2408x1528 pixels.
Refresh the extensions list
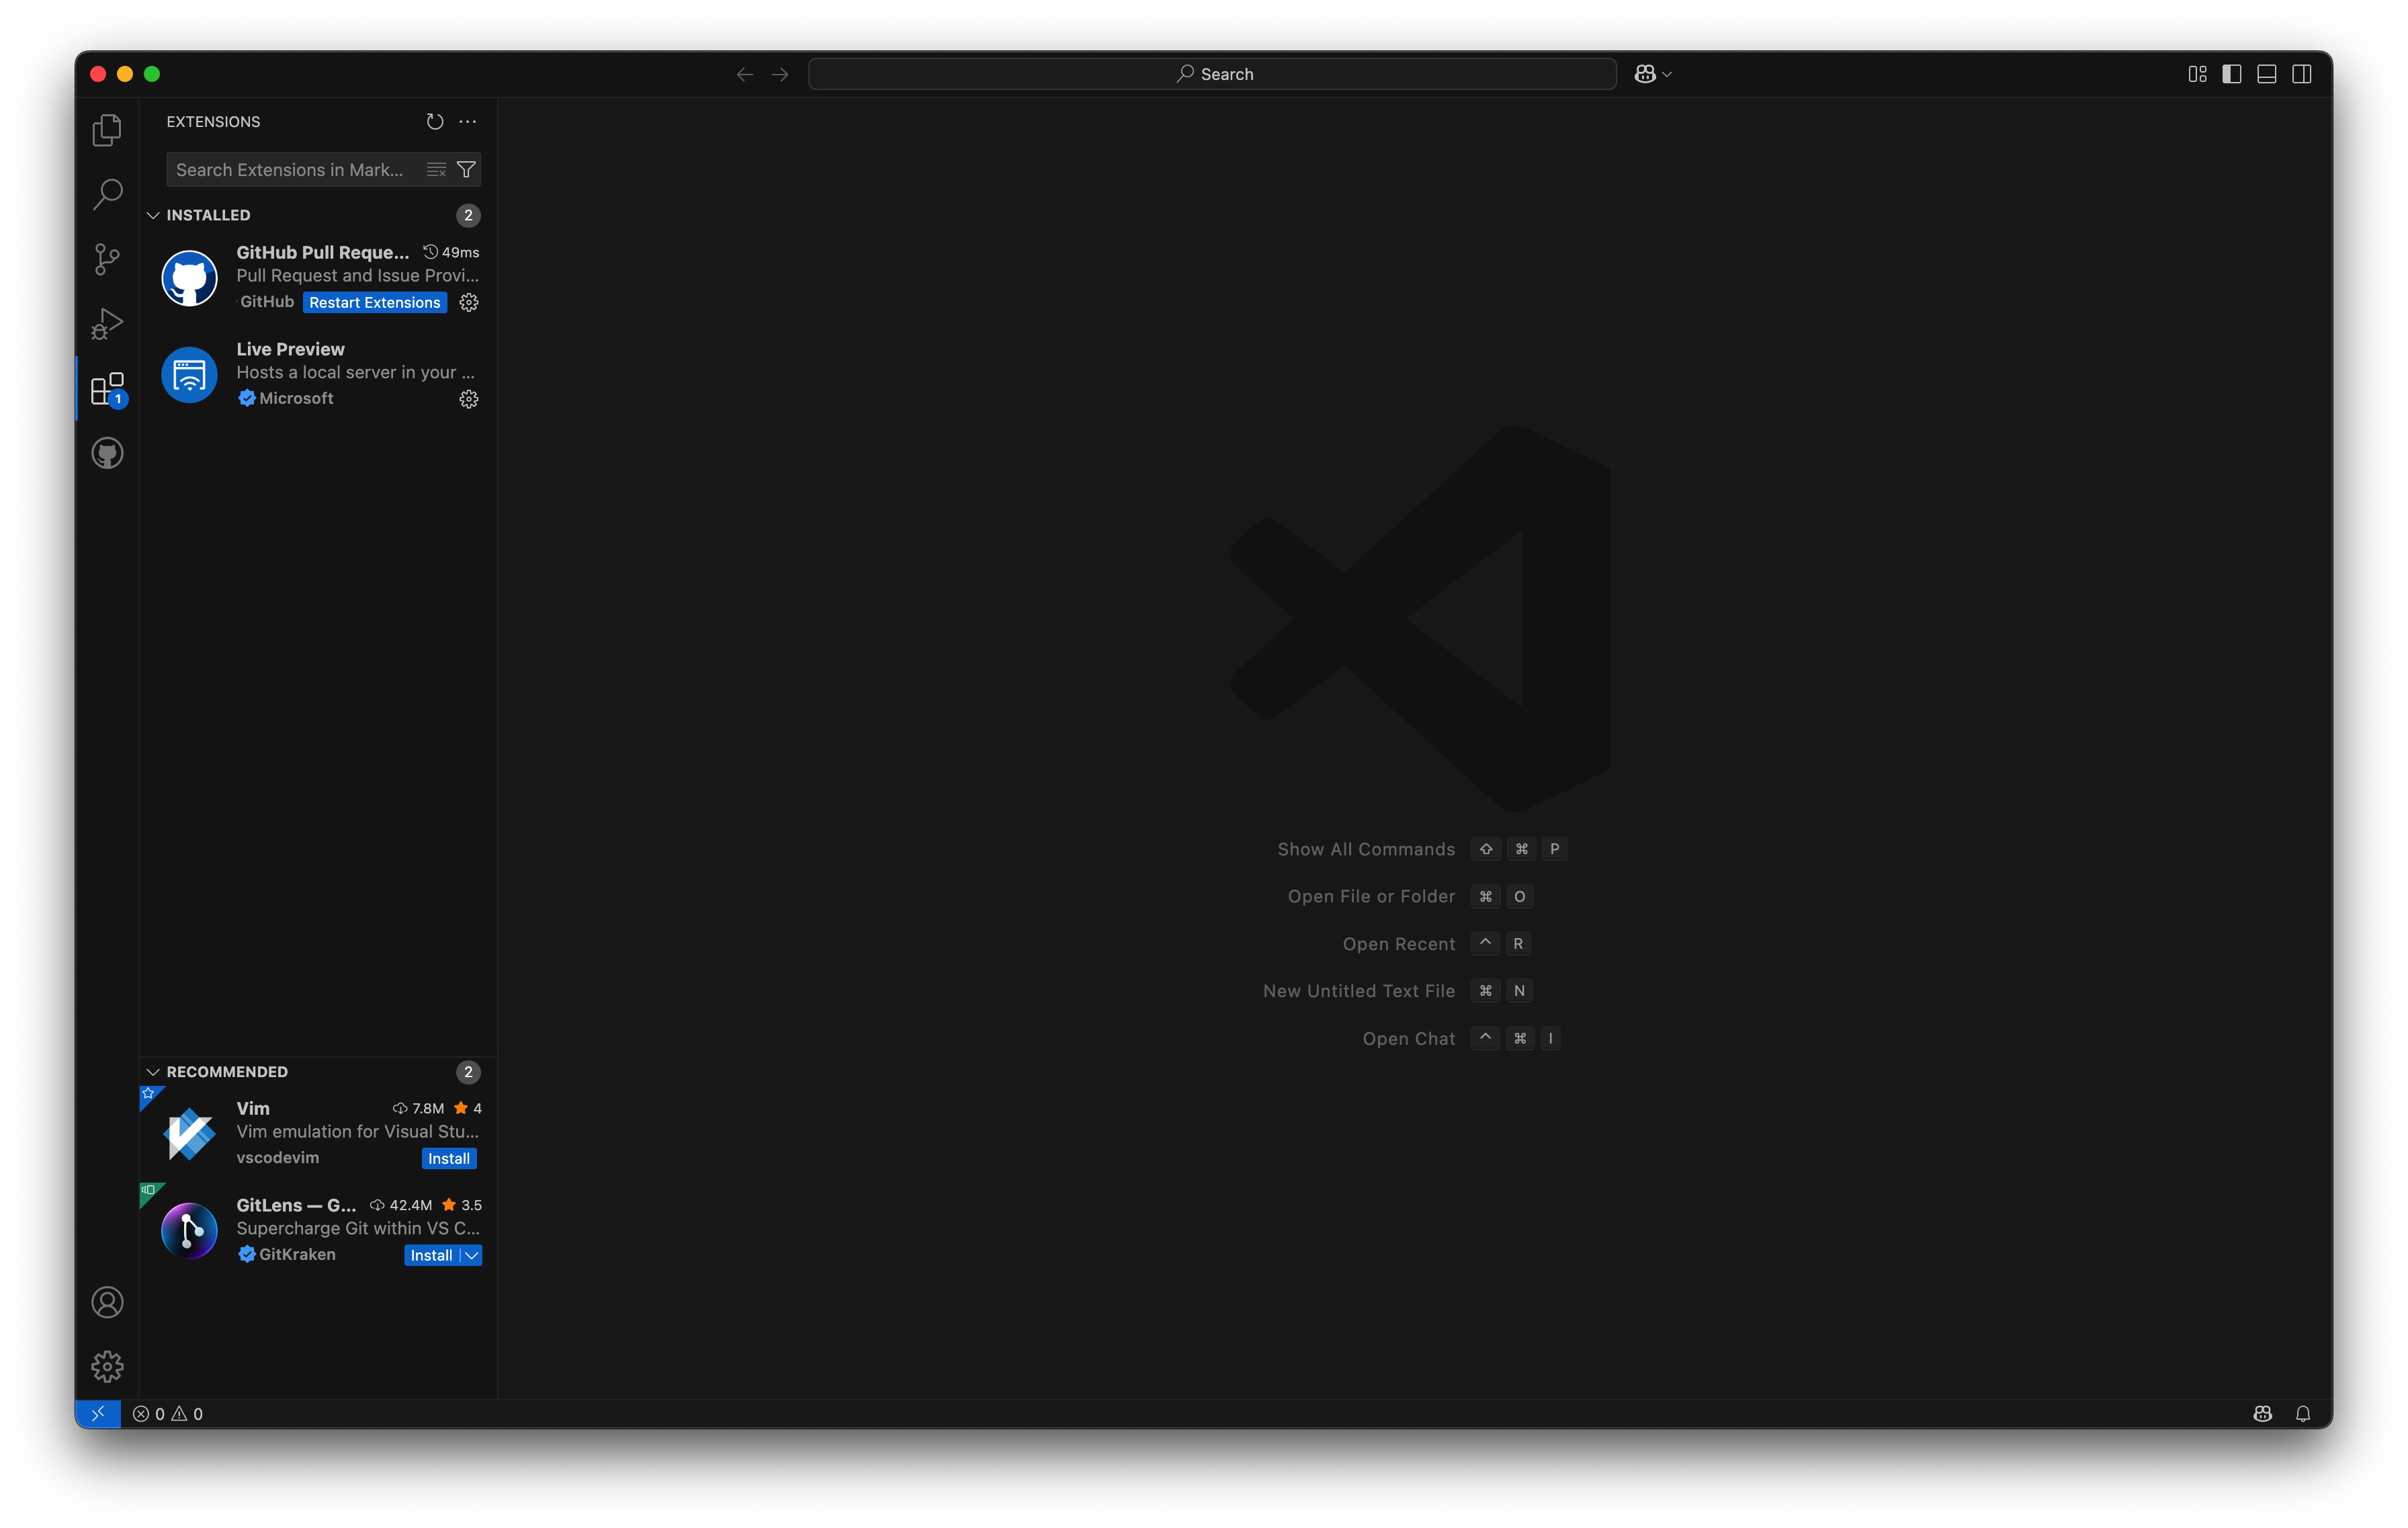click(x=435, y=121)
